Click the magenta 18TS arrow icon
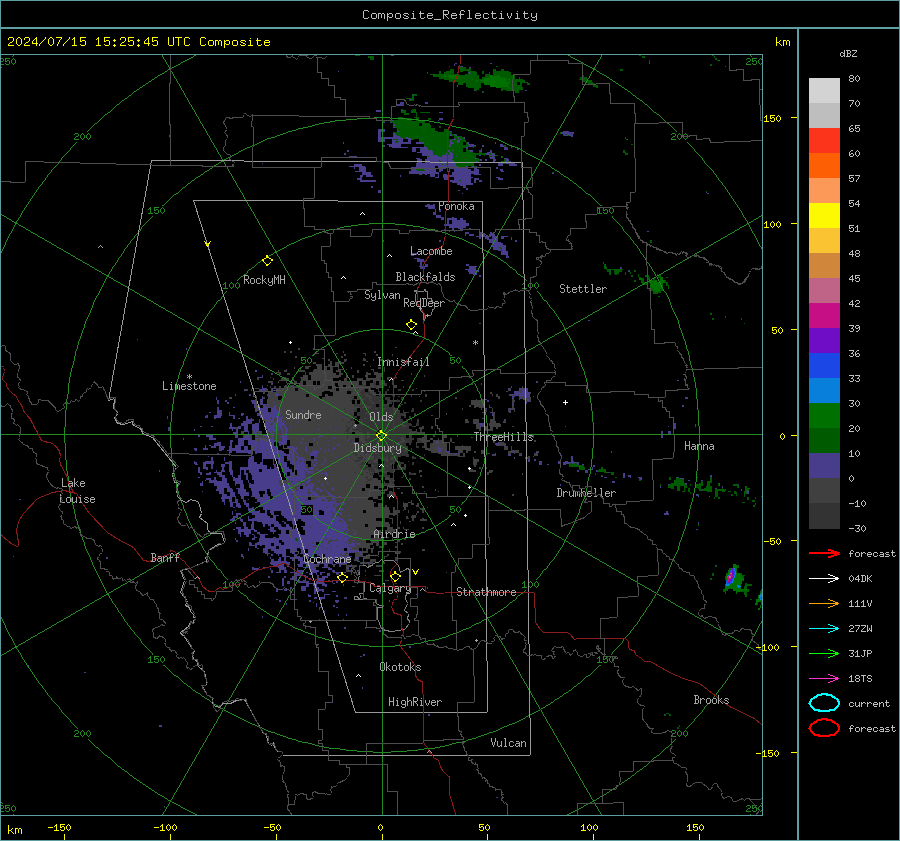This screenshot has height=841, width=900. 824,679
